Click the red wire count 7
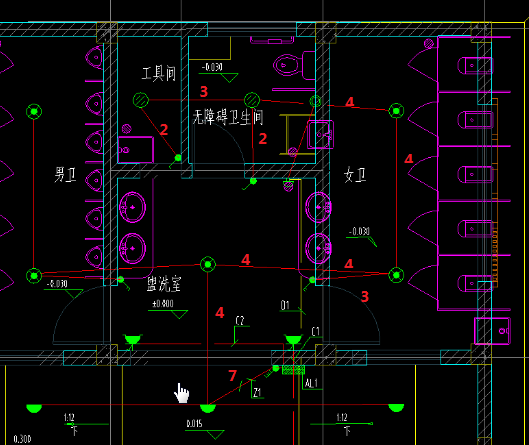The image size is (529, 445). 233,375
